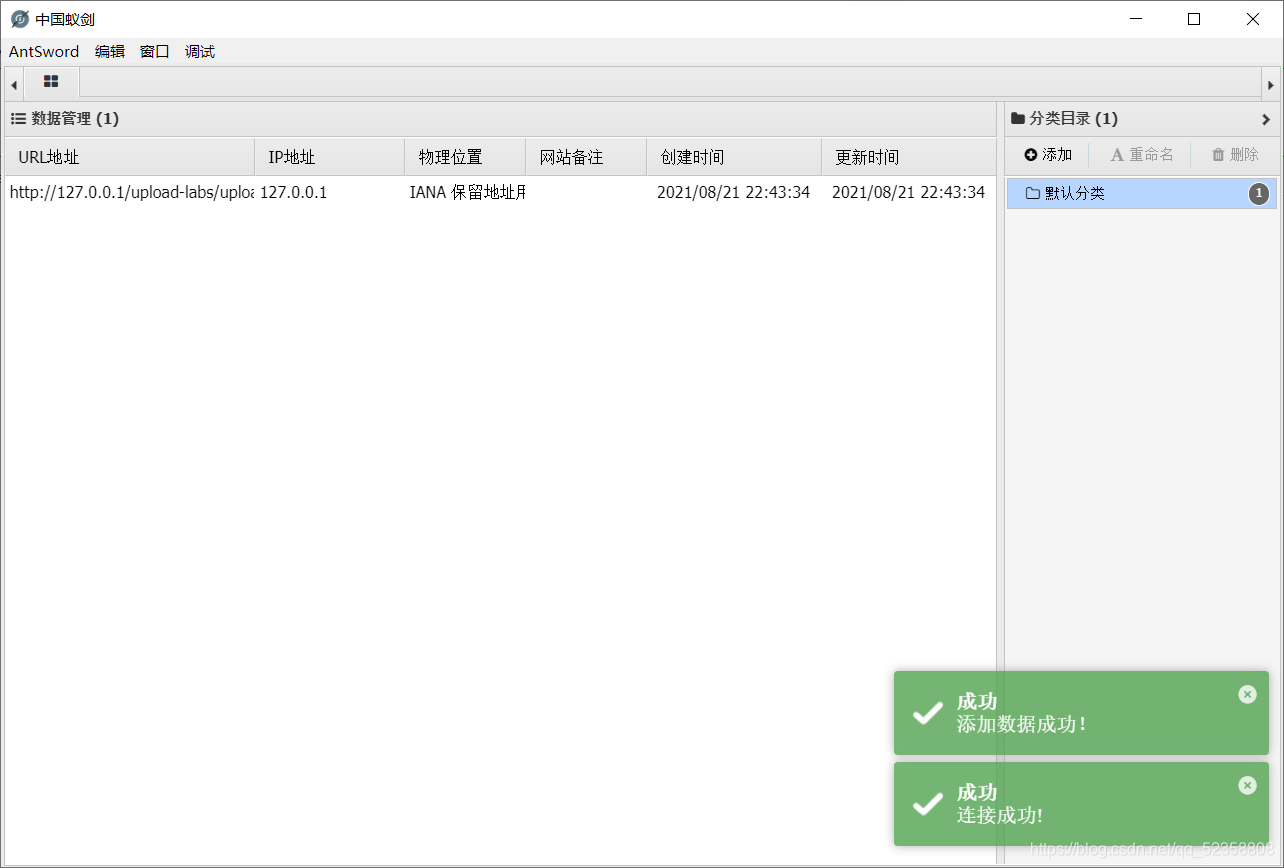
Task: Select the 127.0.0.1 upload-labs shell row
Action: tap(400, 193)
